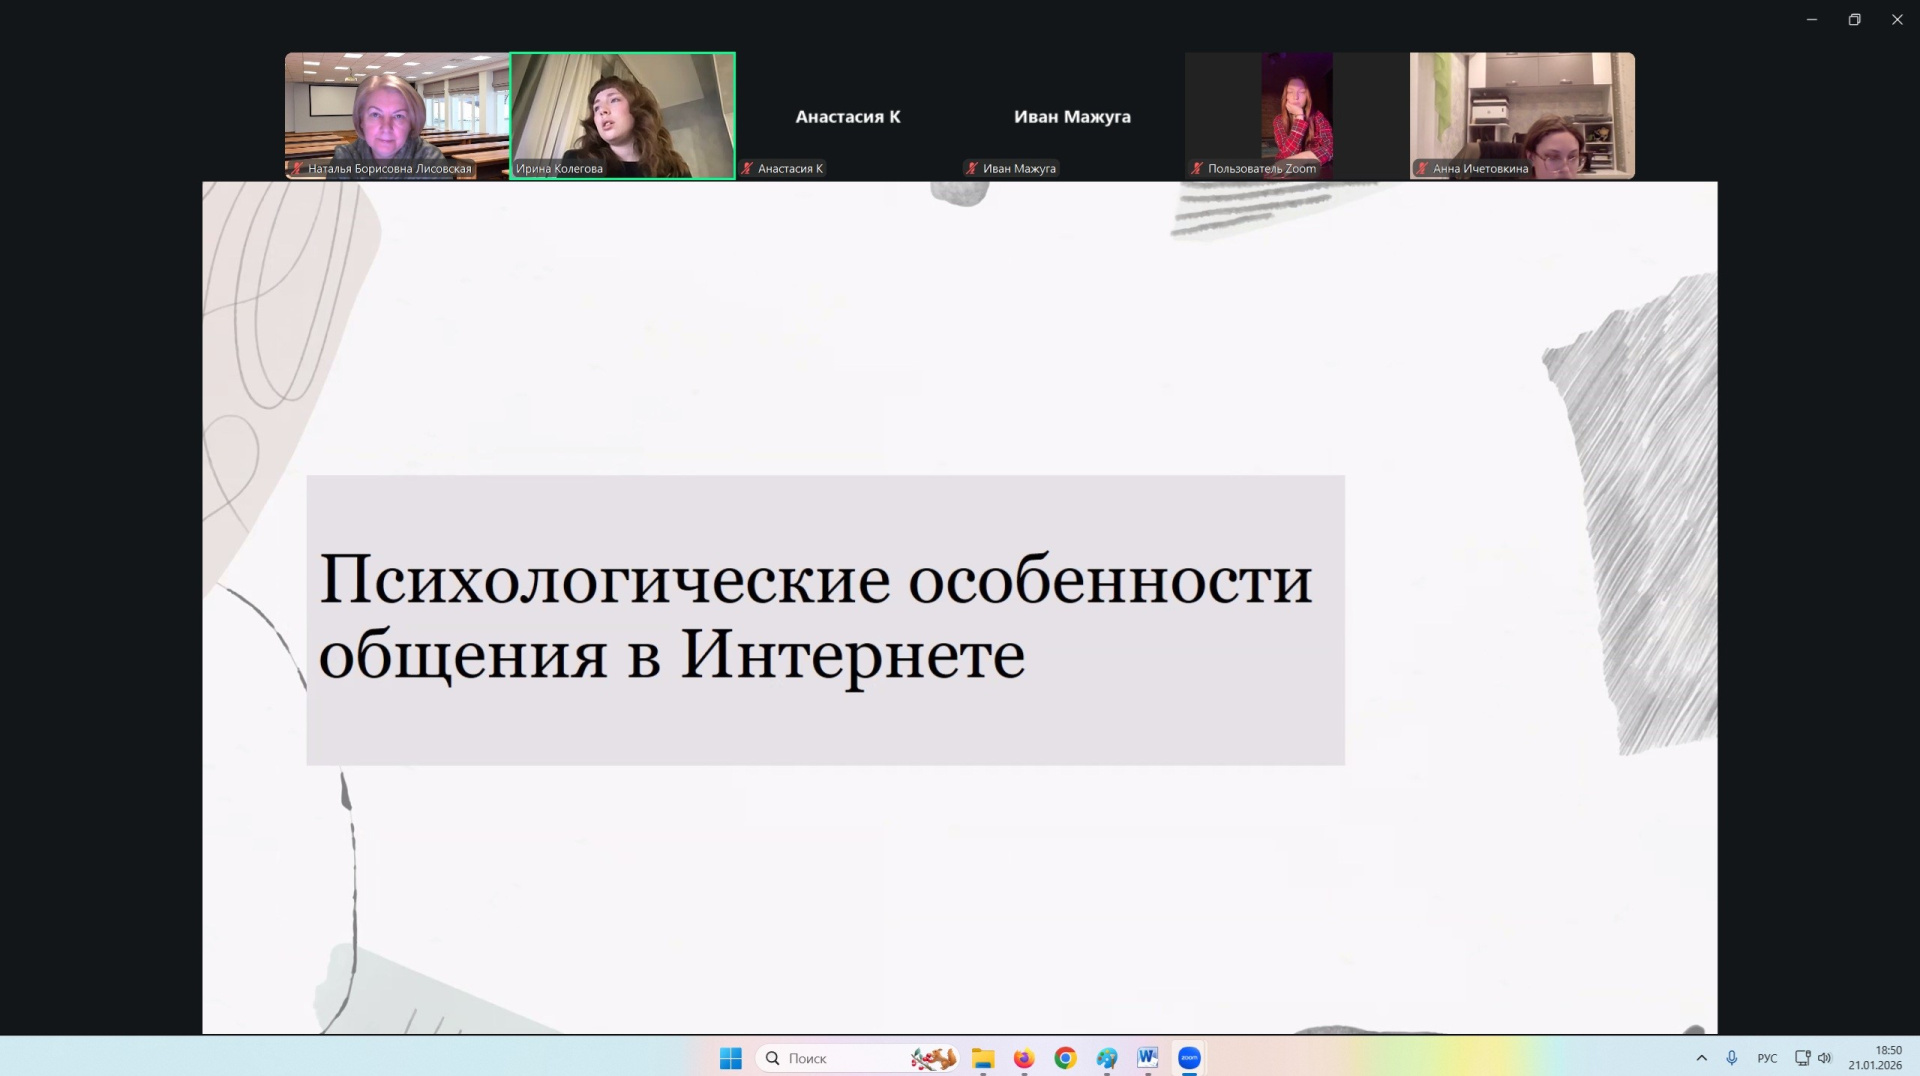This screenshot has width=1920, height=1076.
Task: Expand the hidden system tray icons chevron
Action: click(x=1701, y=1058)
